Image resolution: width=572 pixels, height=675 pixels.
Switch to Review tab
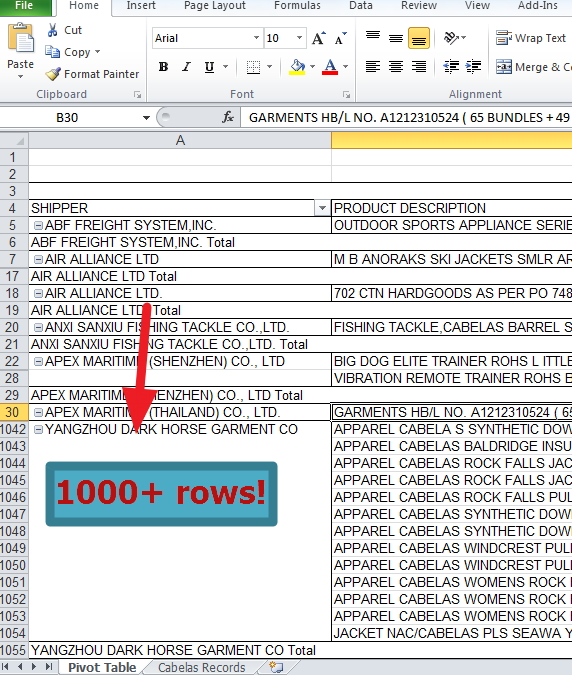(x=419, y=6)
